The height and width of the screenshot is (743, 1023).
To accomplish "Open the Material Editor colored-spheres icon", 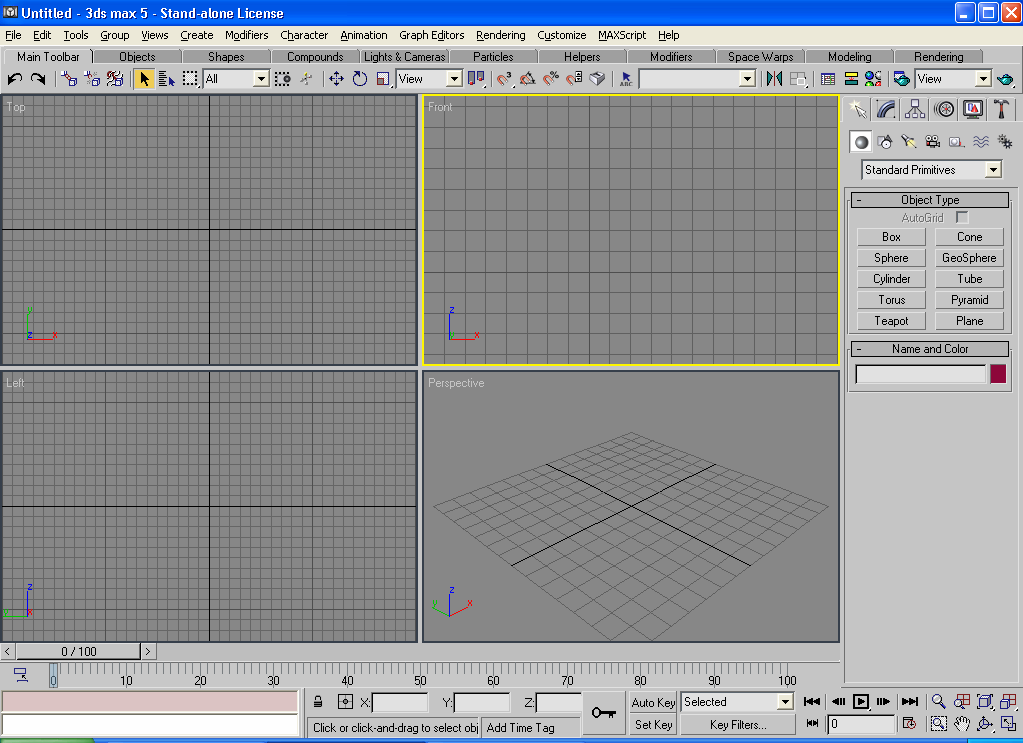I will coord(873,79).
